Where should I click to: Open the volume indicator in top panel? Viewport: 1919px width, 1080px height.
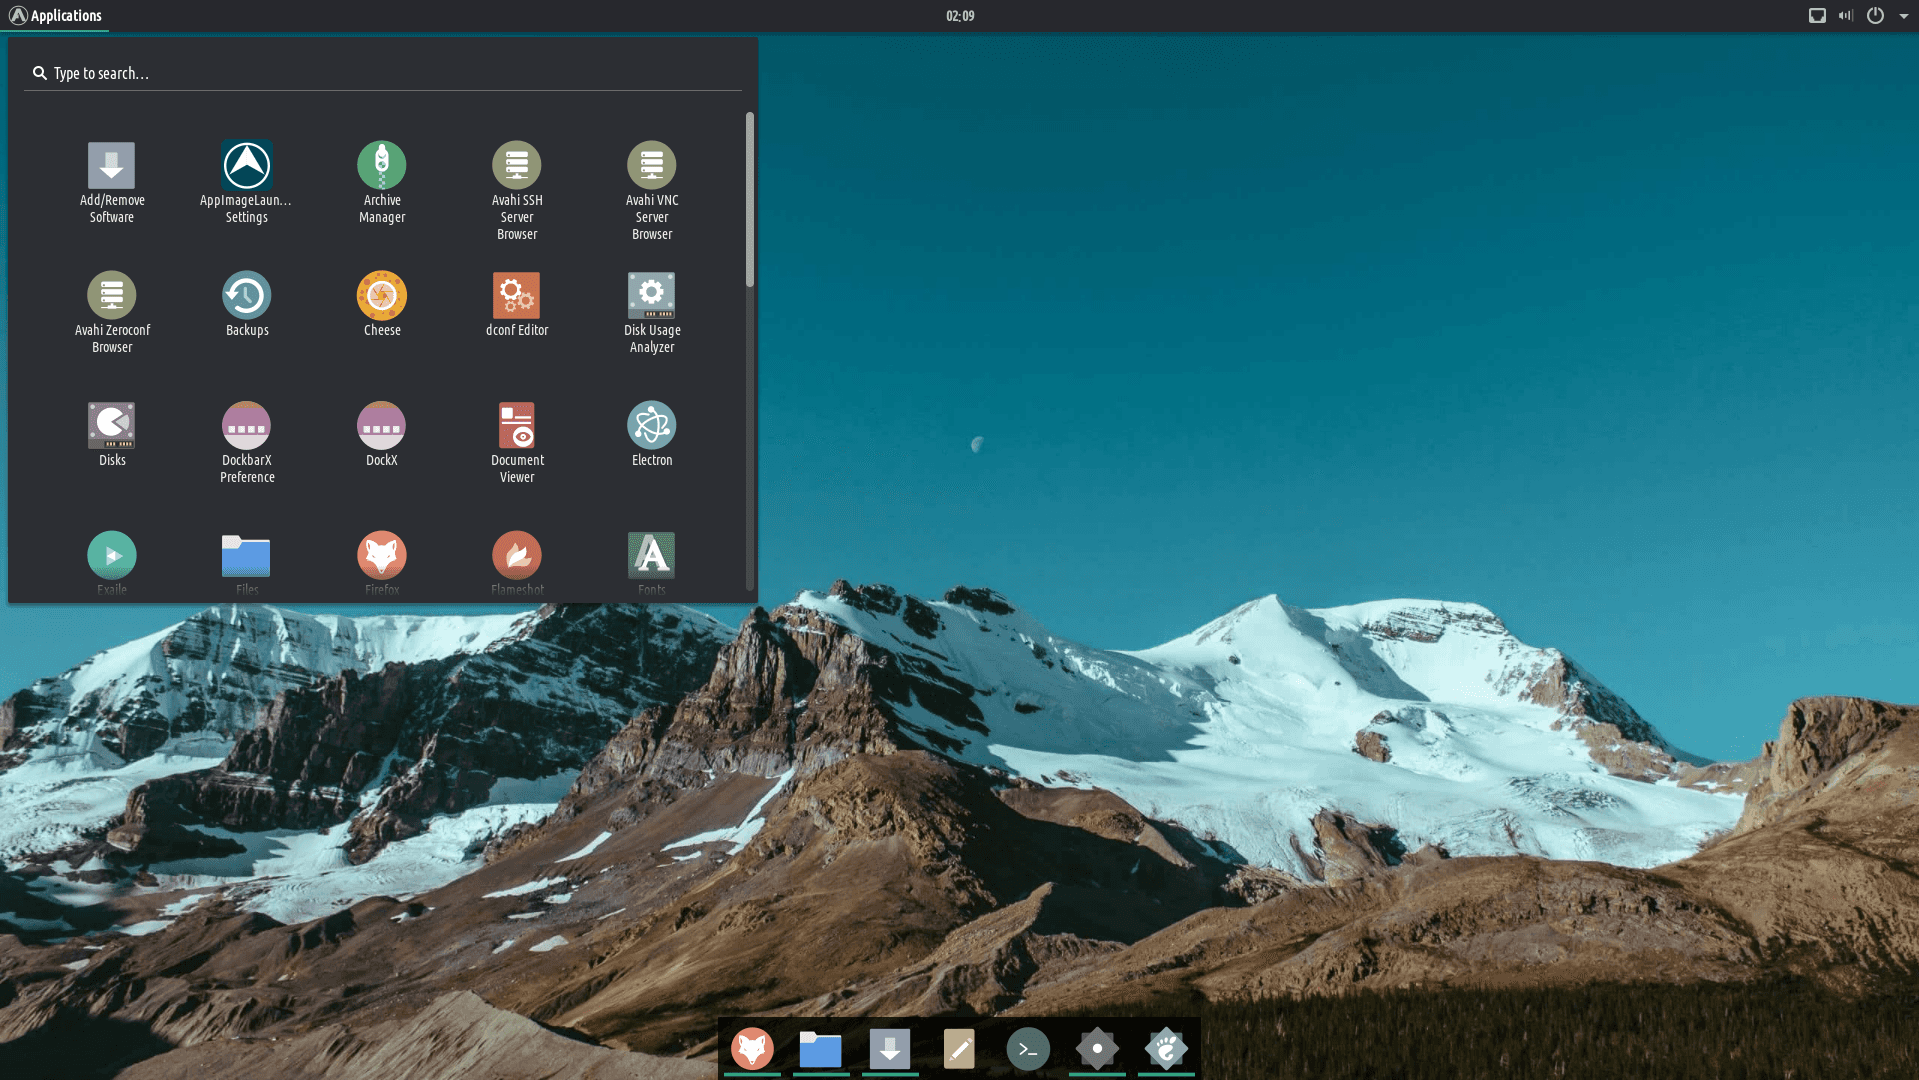coord(1845,15)
